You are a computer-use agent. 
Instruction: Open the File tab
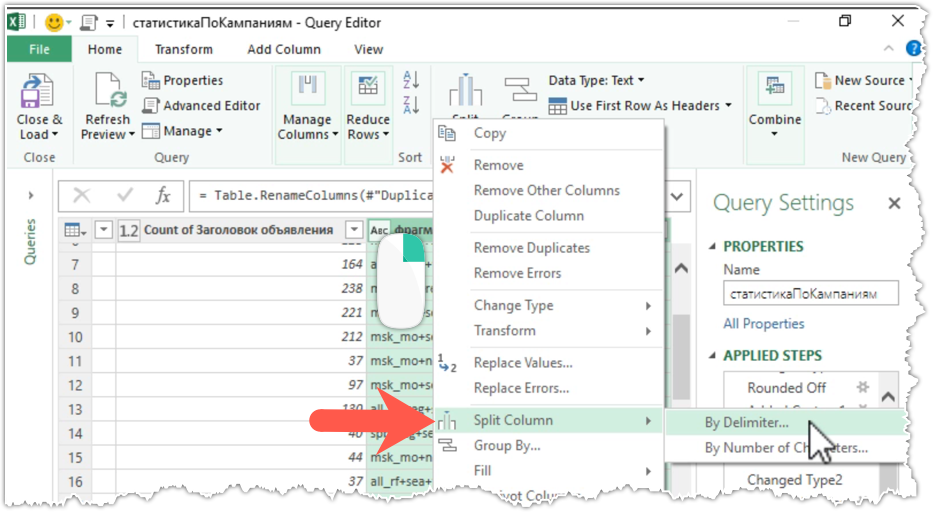coord(39,49)
